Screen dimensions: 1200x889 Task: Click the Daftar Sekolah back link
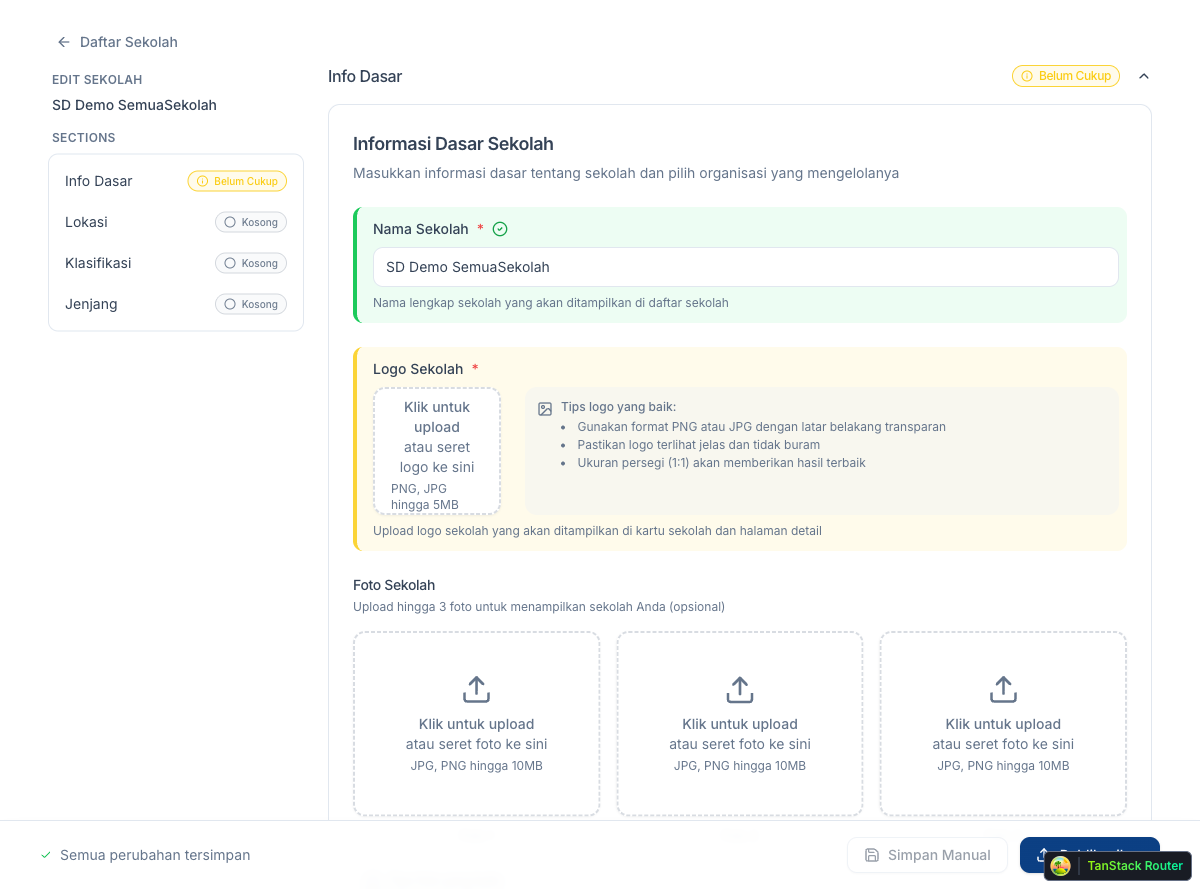[x=128, y=42]
